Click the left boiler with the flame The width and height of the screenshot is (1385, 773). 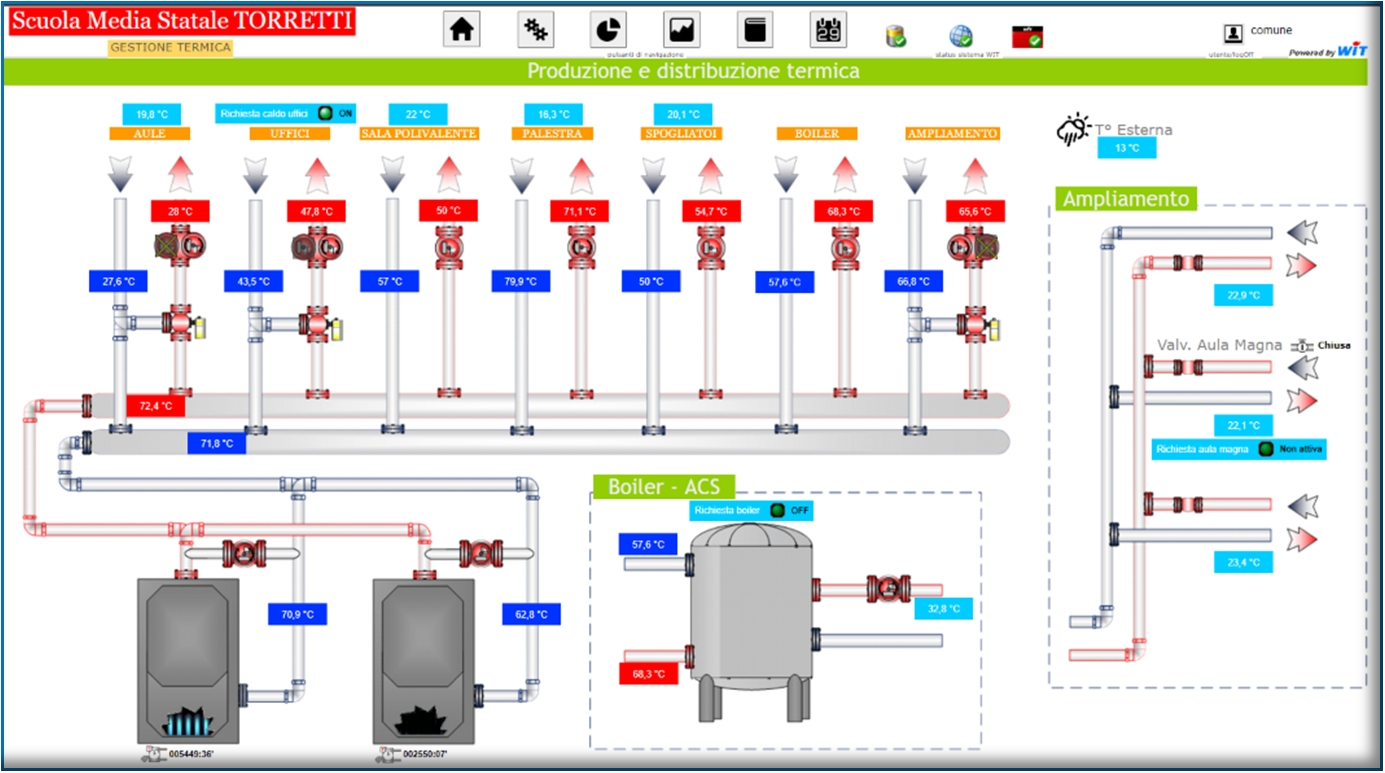(188, 660)
